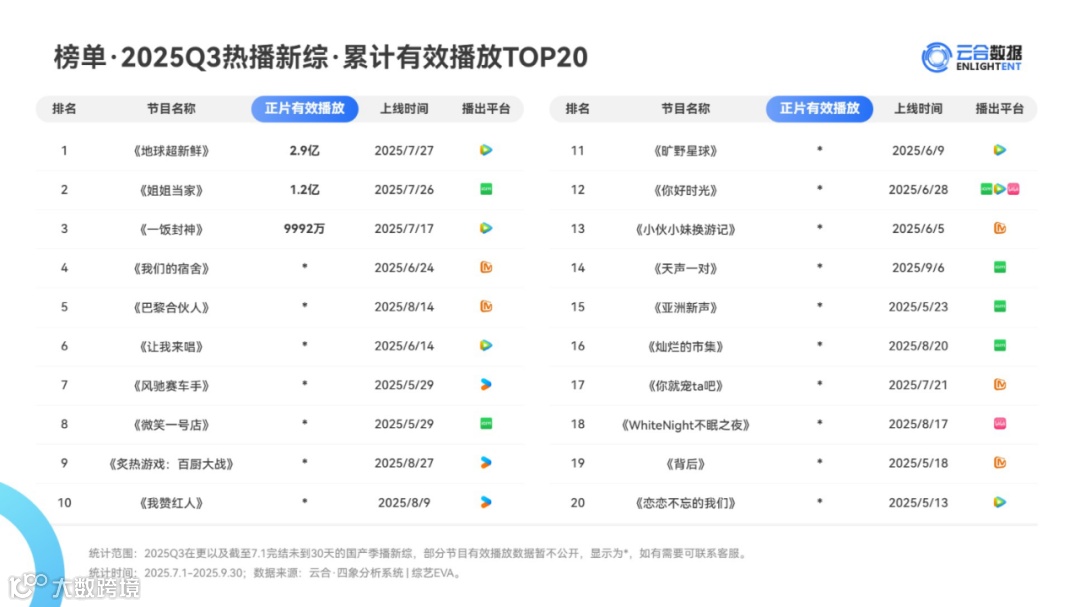1080x607 pixels.
Task: Click the footnote line starting with 统计范围
Action: 419,553
